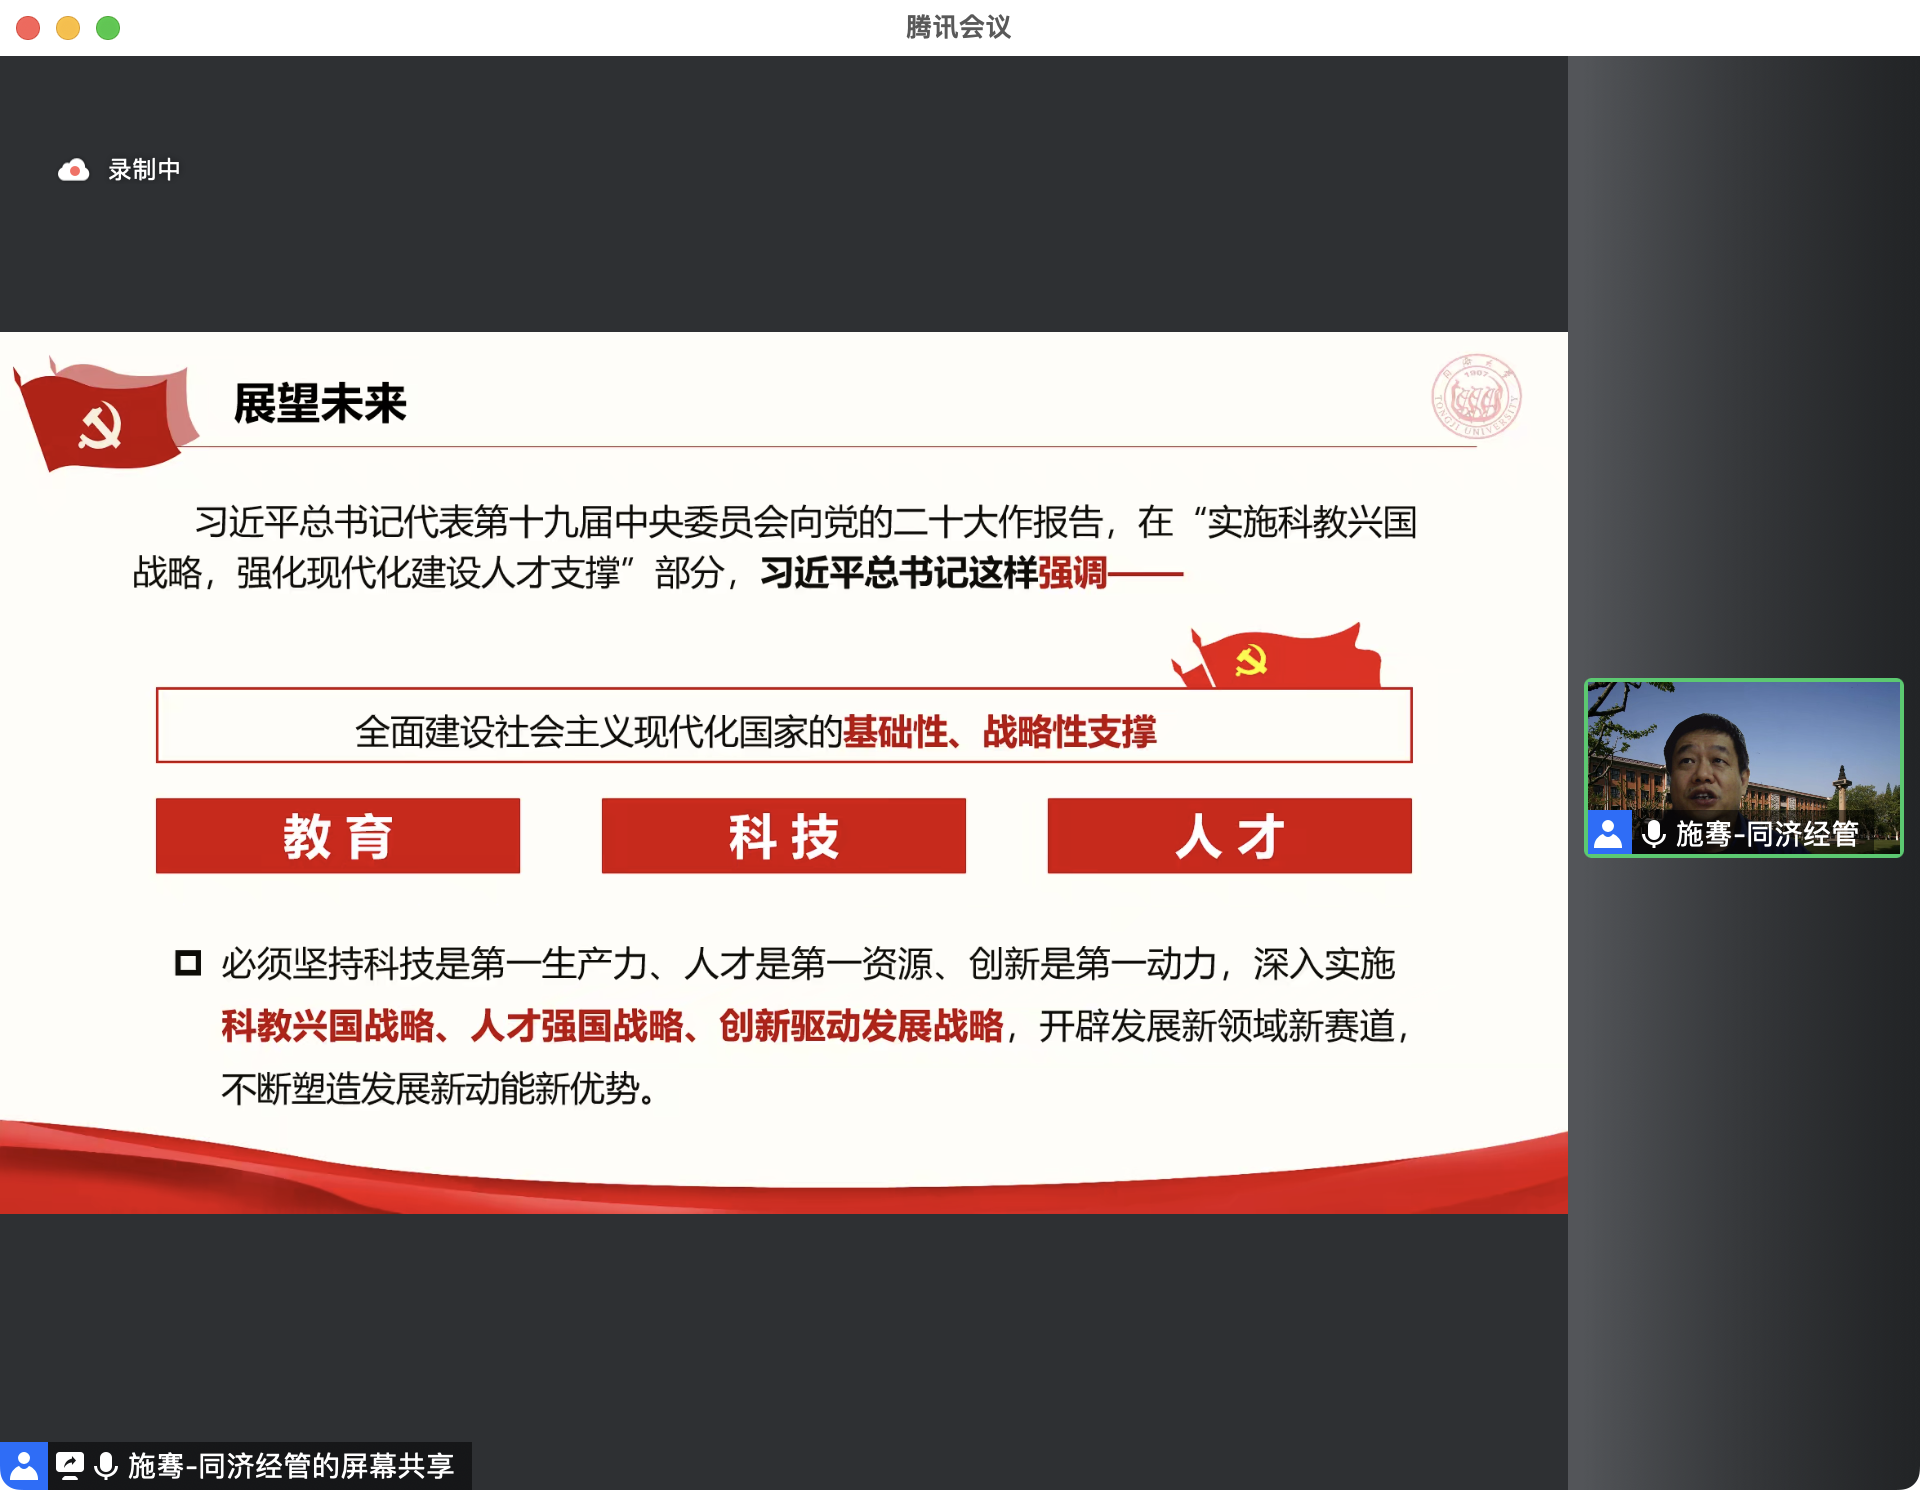
Task: Click the cloud recording indicator icon
Action: pyautogui.click(x=73, y=170)
